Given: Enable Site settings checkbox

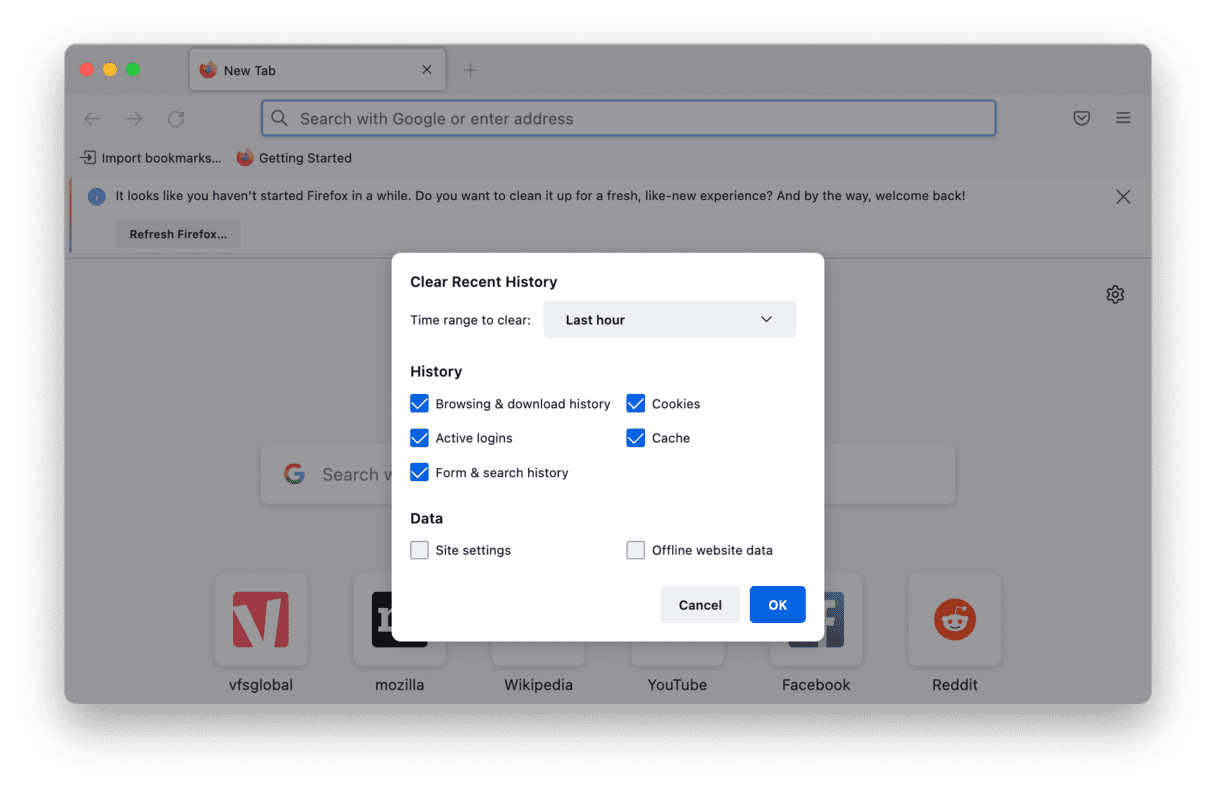Looking at the screenshot, I should (x=419, y=550).
